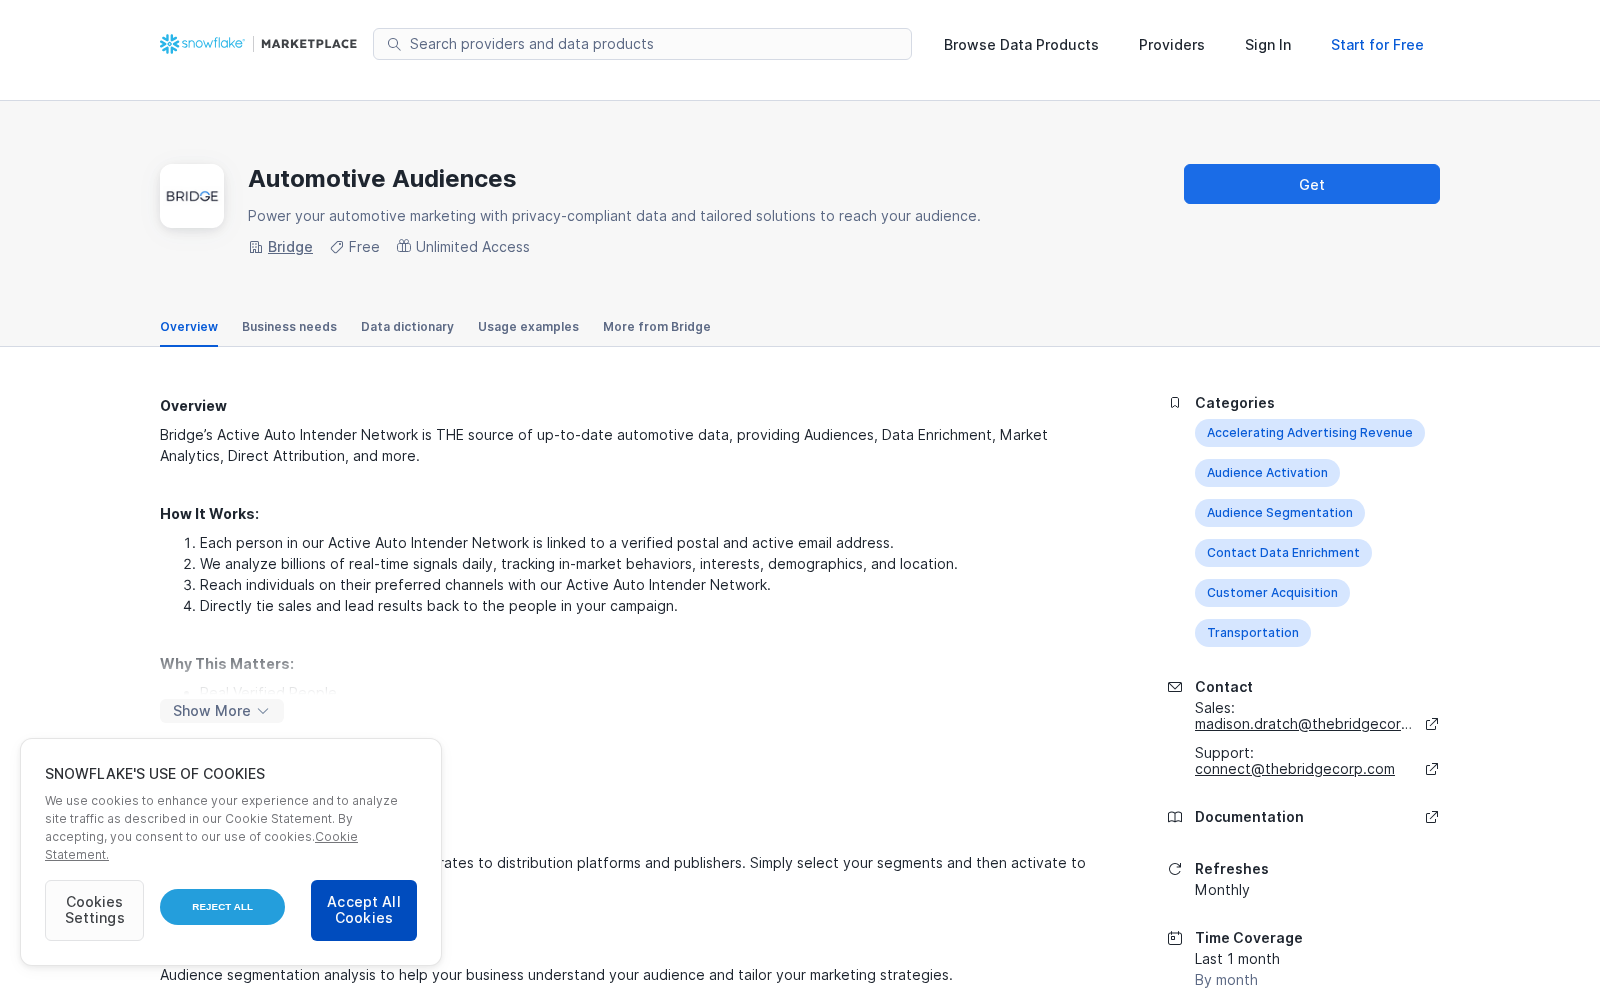Click the How It Works heading
The width and height of the screenshot is (1600, 1000).
click(209, 514)
